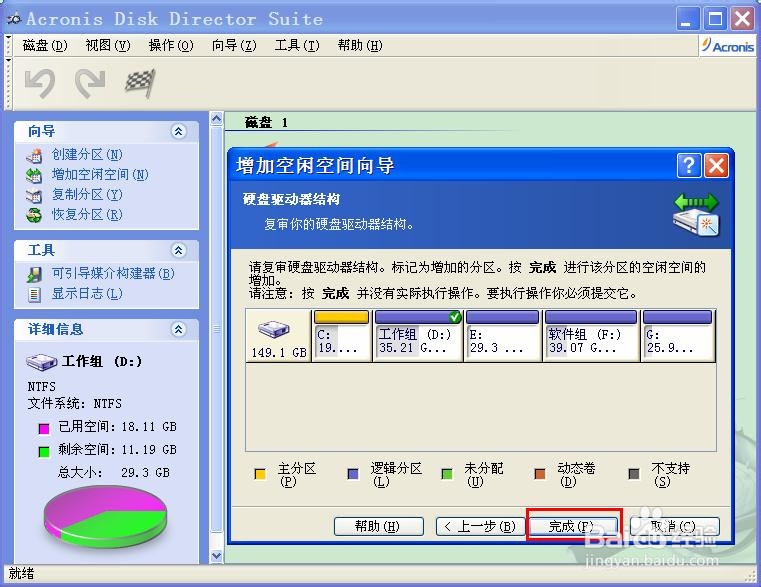Click the bootable media builder icon
This screenshot has height=587, width=761.
[34, 274]
